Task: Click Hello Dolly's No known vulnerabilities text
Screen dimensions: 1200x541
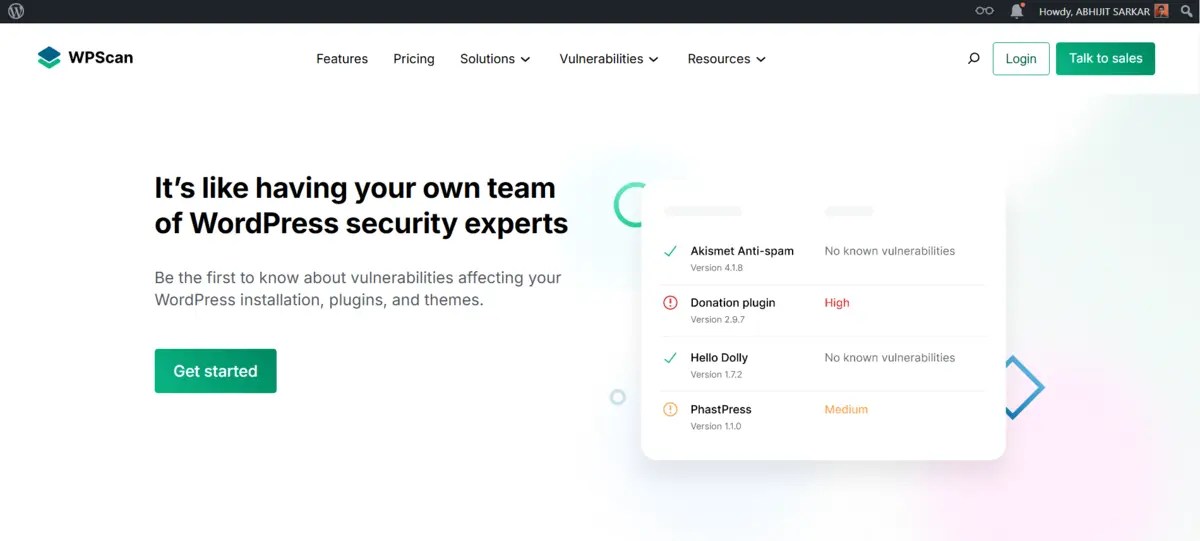Action: click(890, 357)
